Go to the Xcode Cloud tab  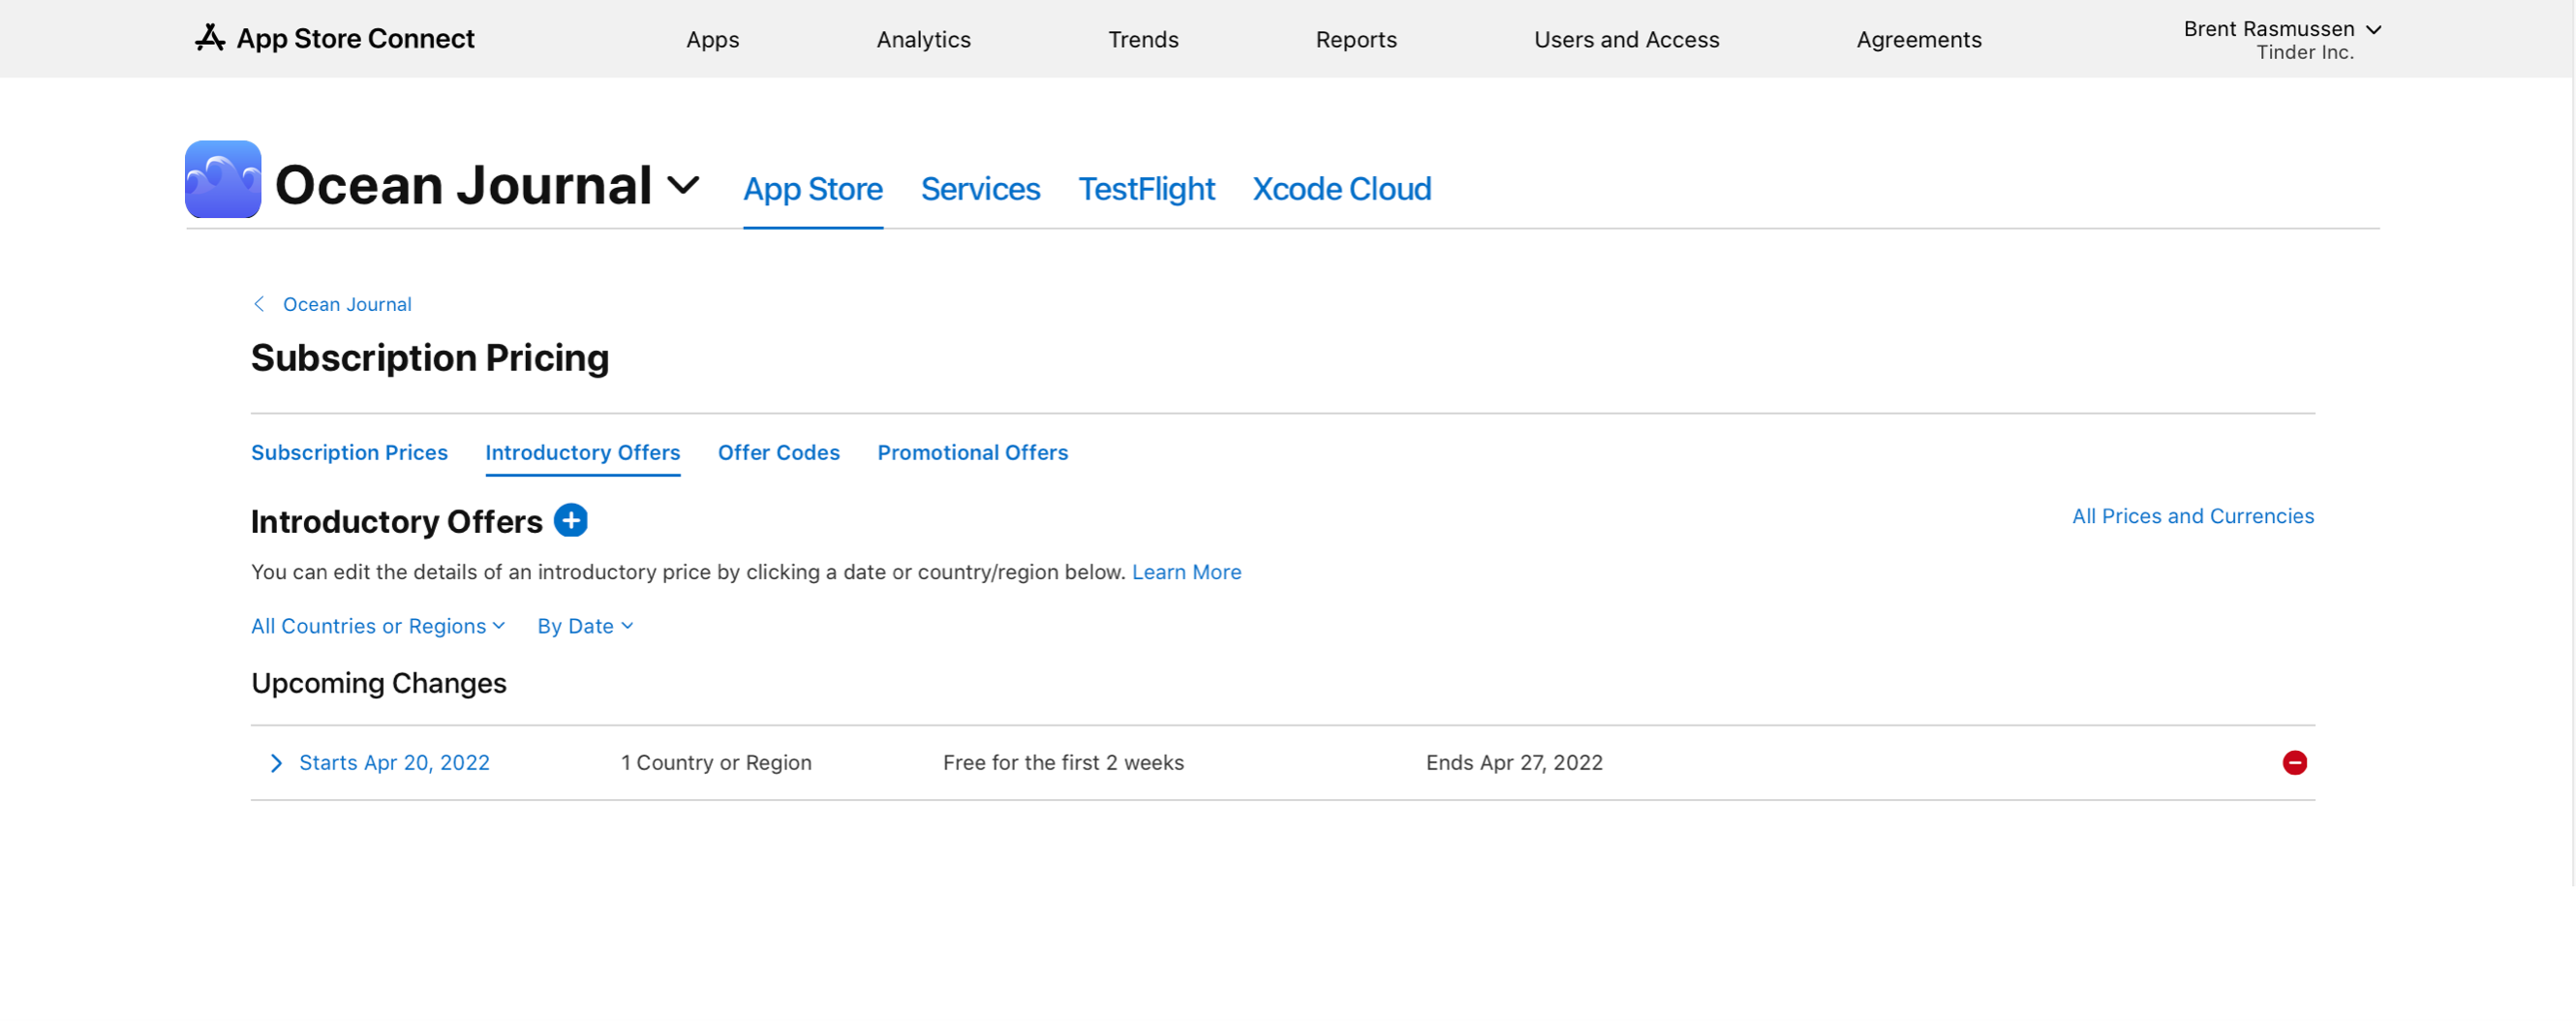tap(1341, 189)
